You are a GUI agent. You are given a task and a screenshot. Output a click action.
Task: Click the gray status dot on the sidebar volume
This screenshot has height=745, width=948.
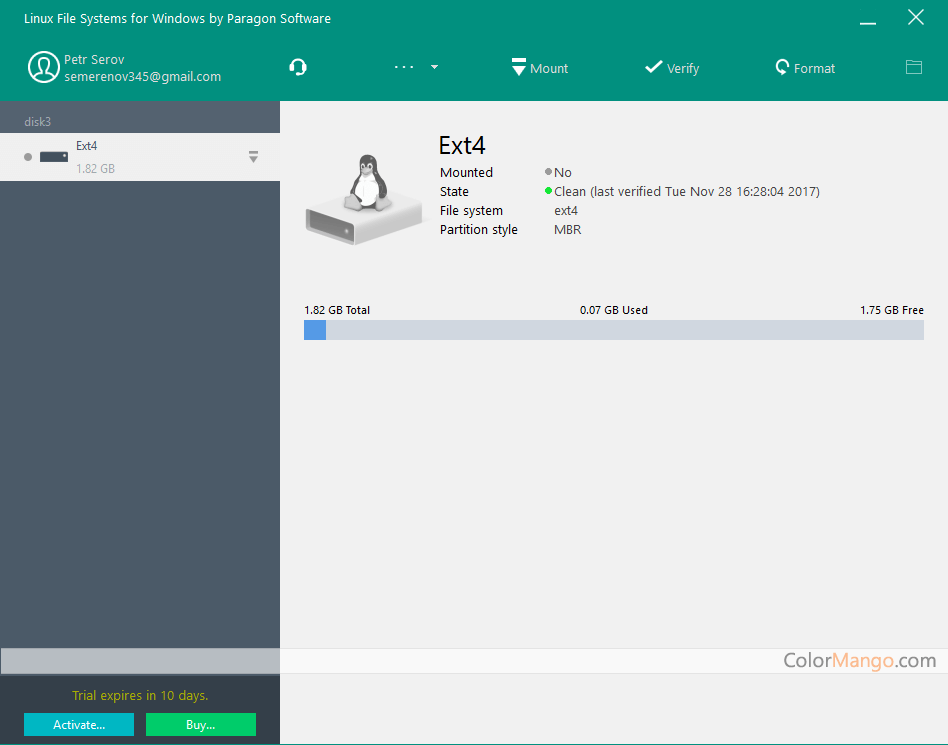click(28, 157)
